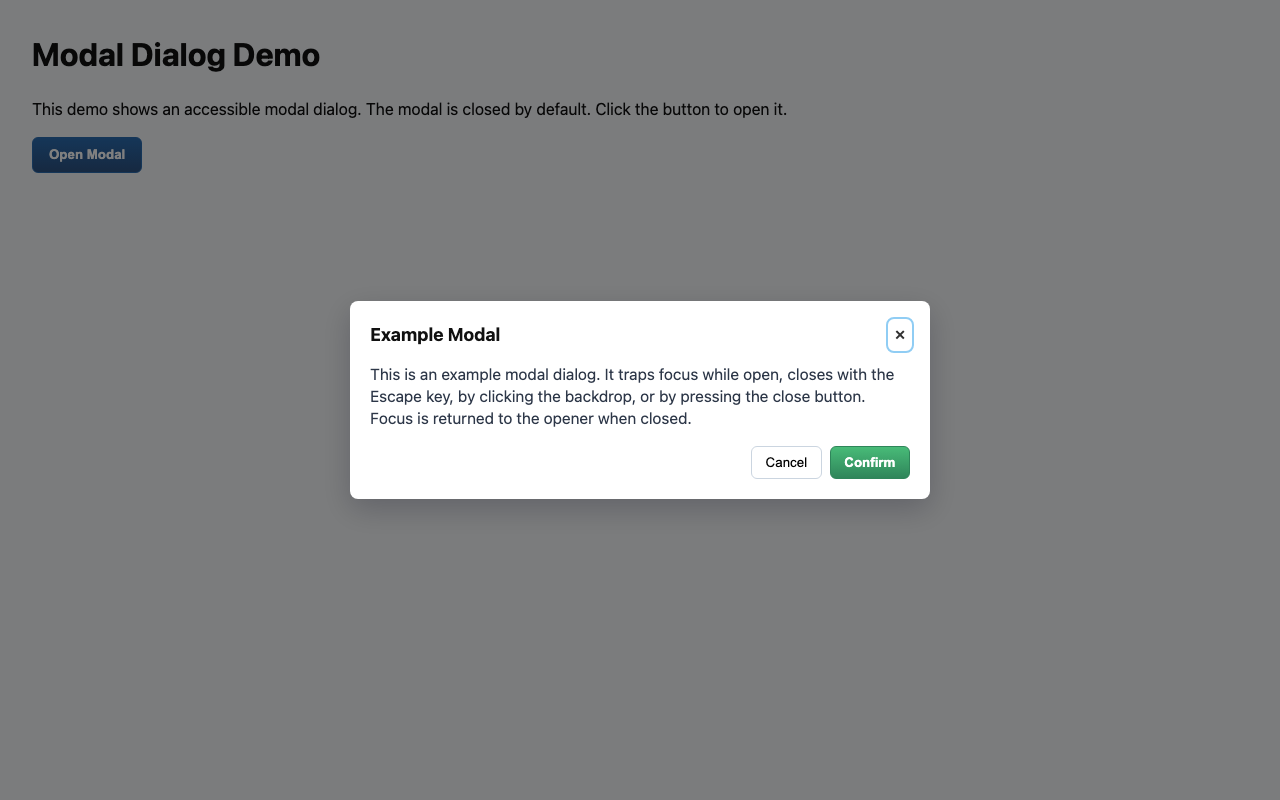This screenshot has width=1280, height=800.
Task: Select the Example Modal title text
Action: tap(435, 334)
